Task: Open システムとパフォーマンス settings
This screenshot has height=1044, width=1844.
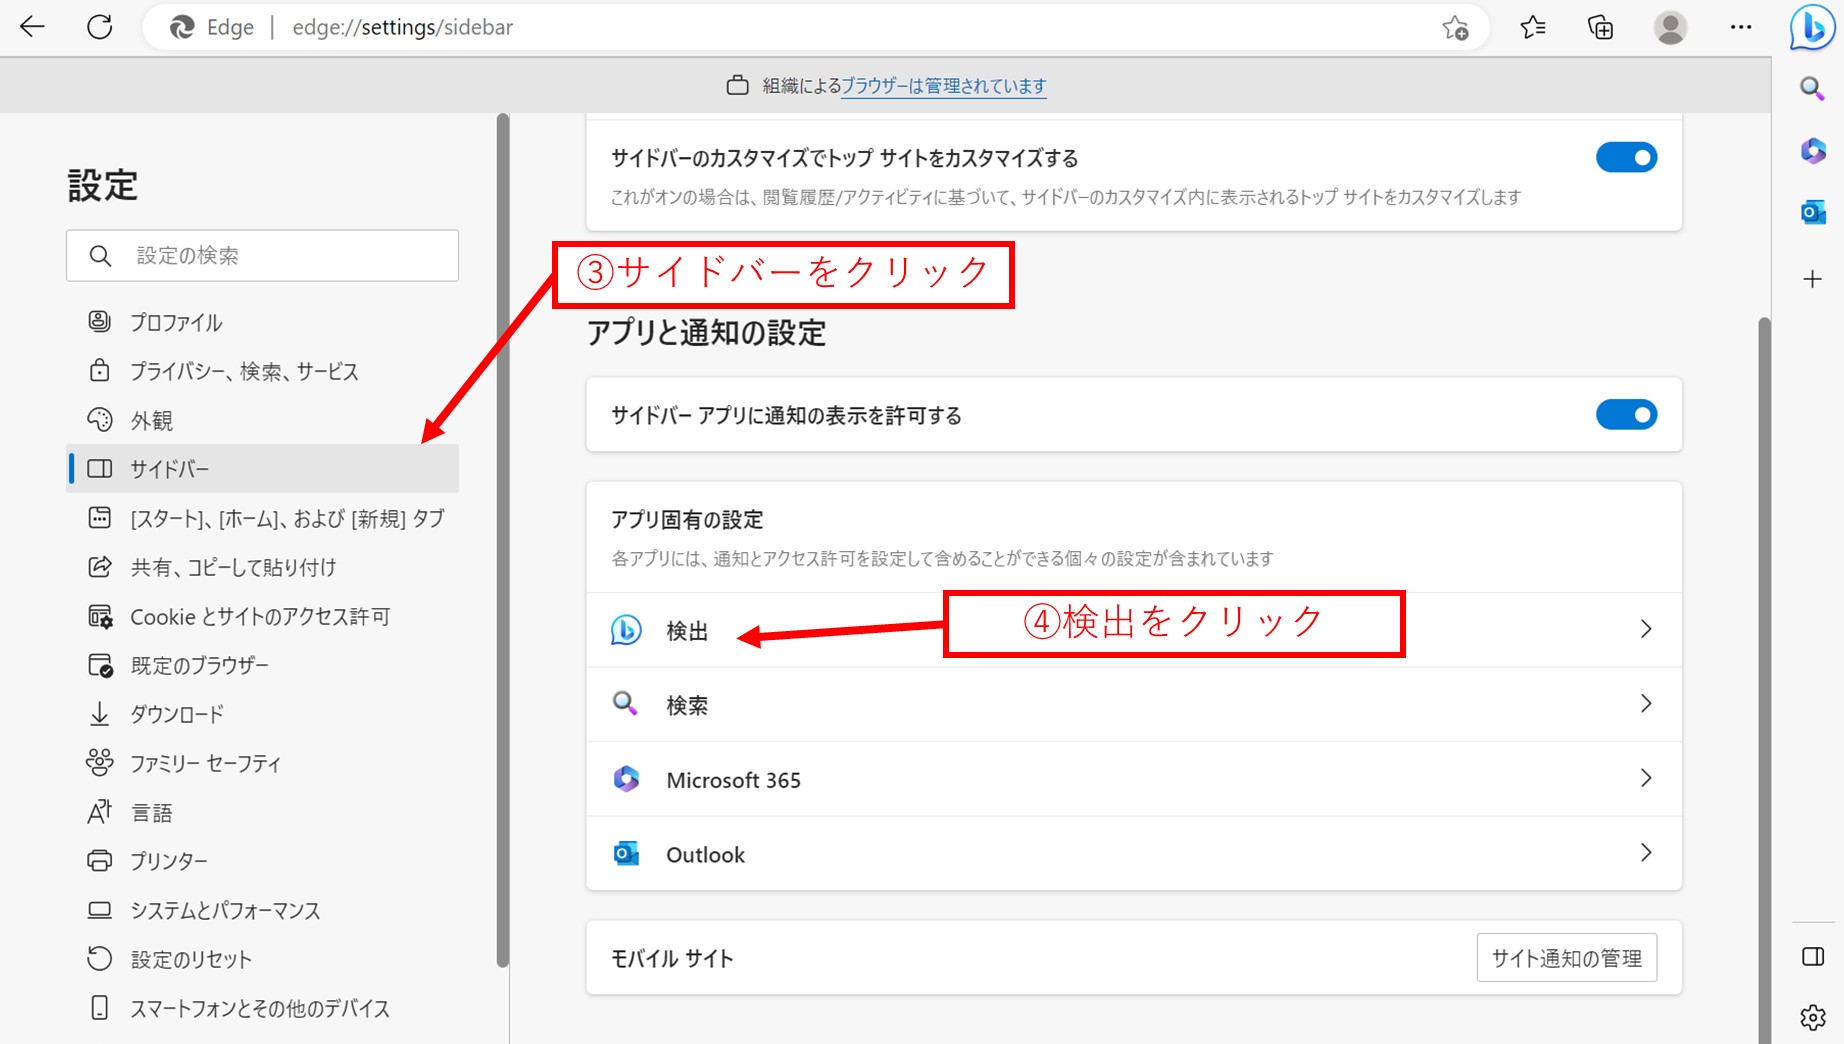Action: click(x=262, y=909)
